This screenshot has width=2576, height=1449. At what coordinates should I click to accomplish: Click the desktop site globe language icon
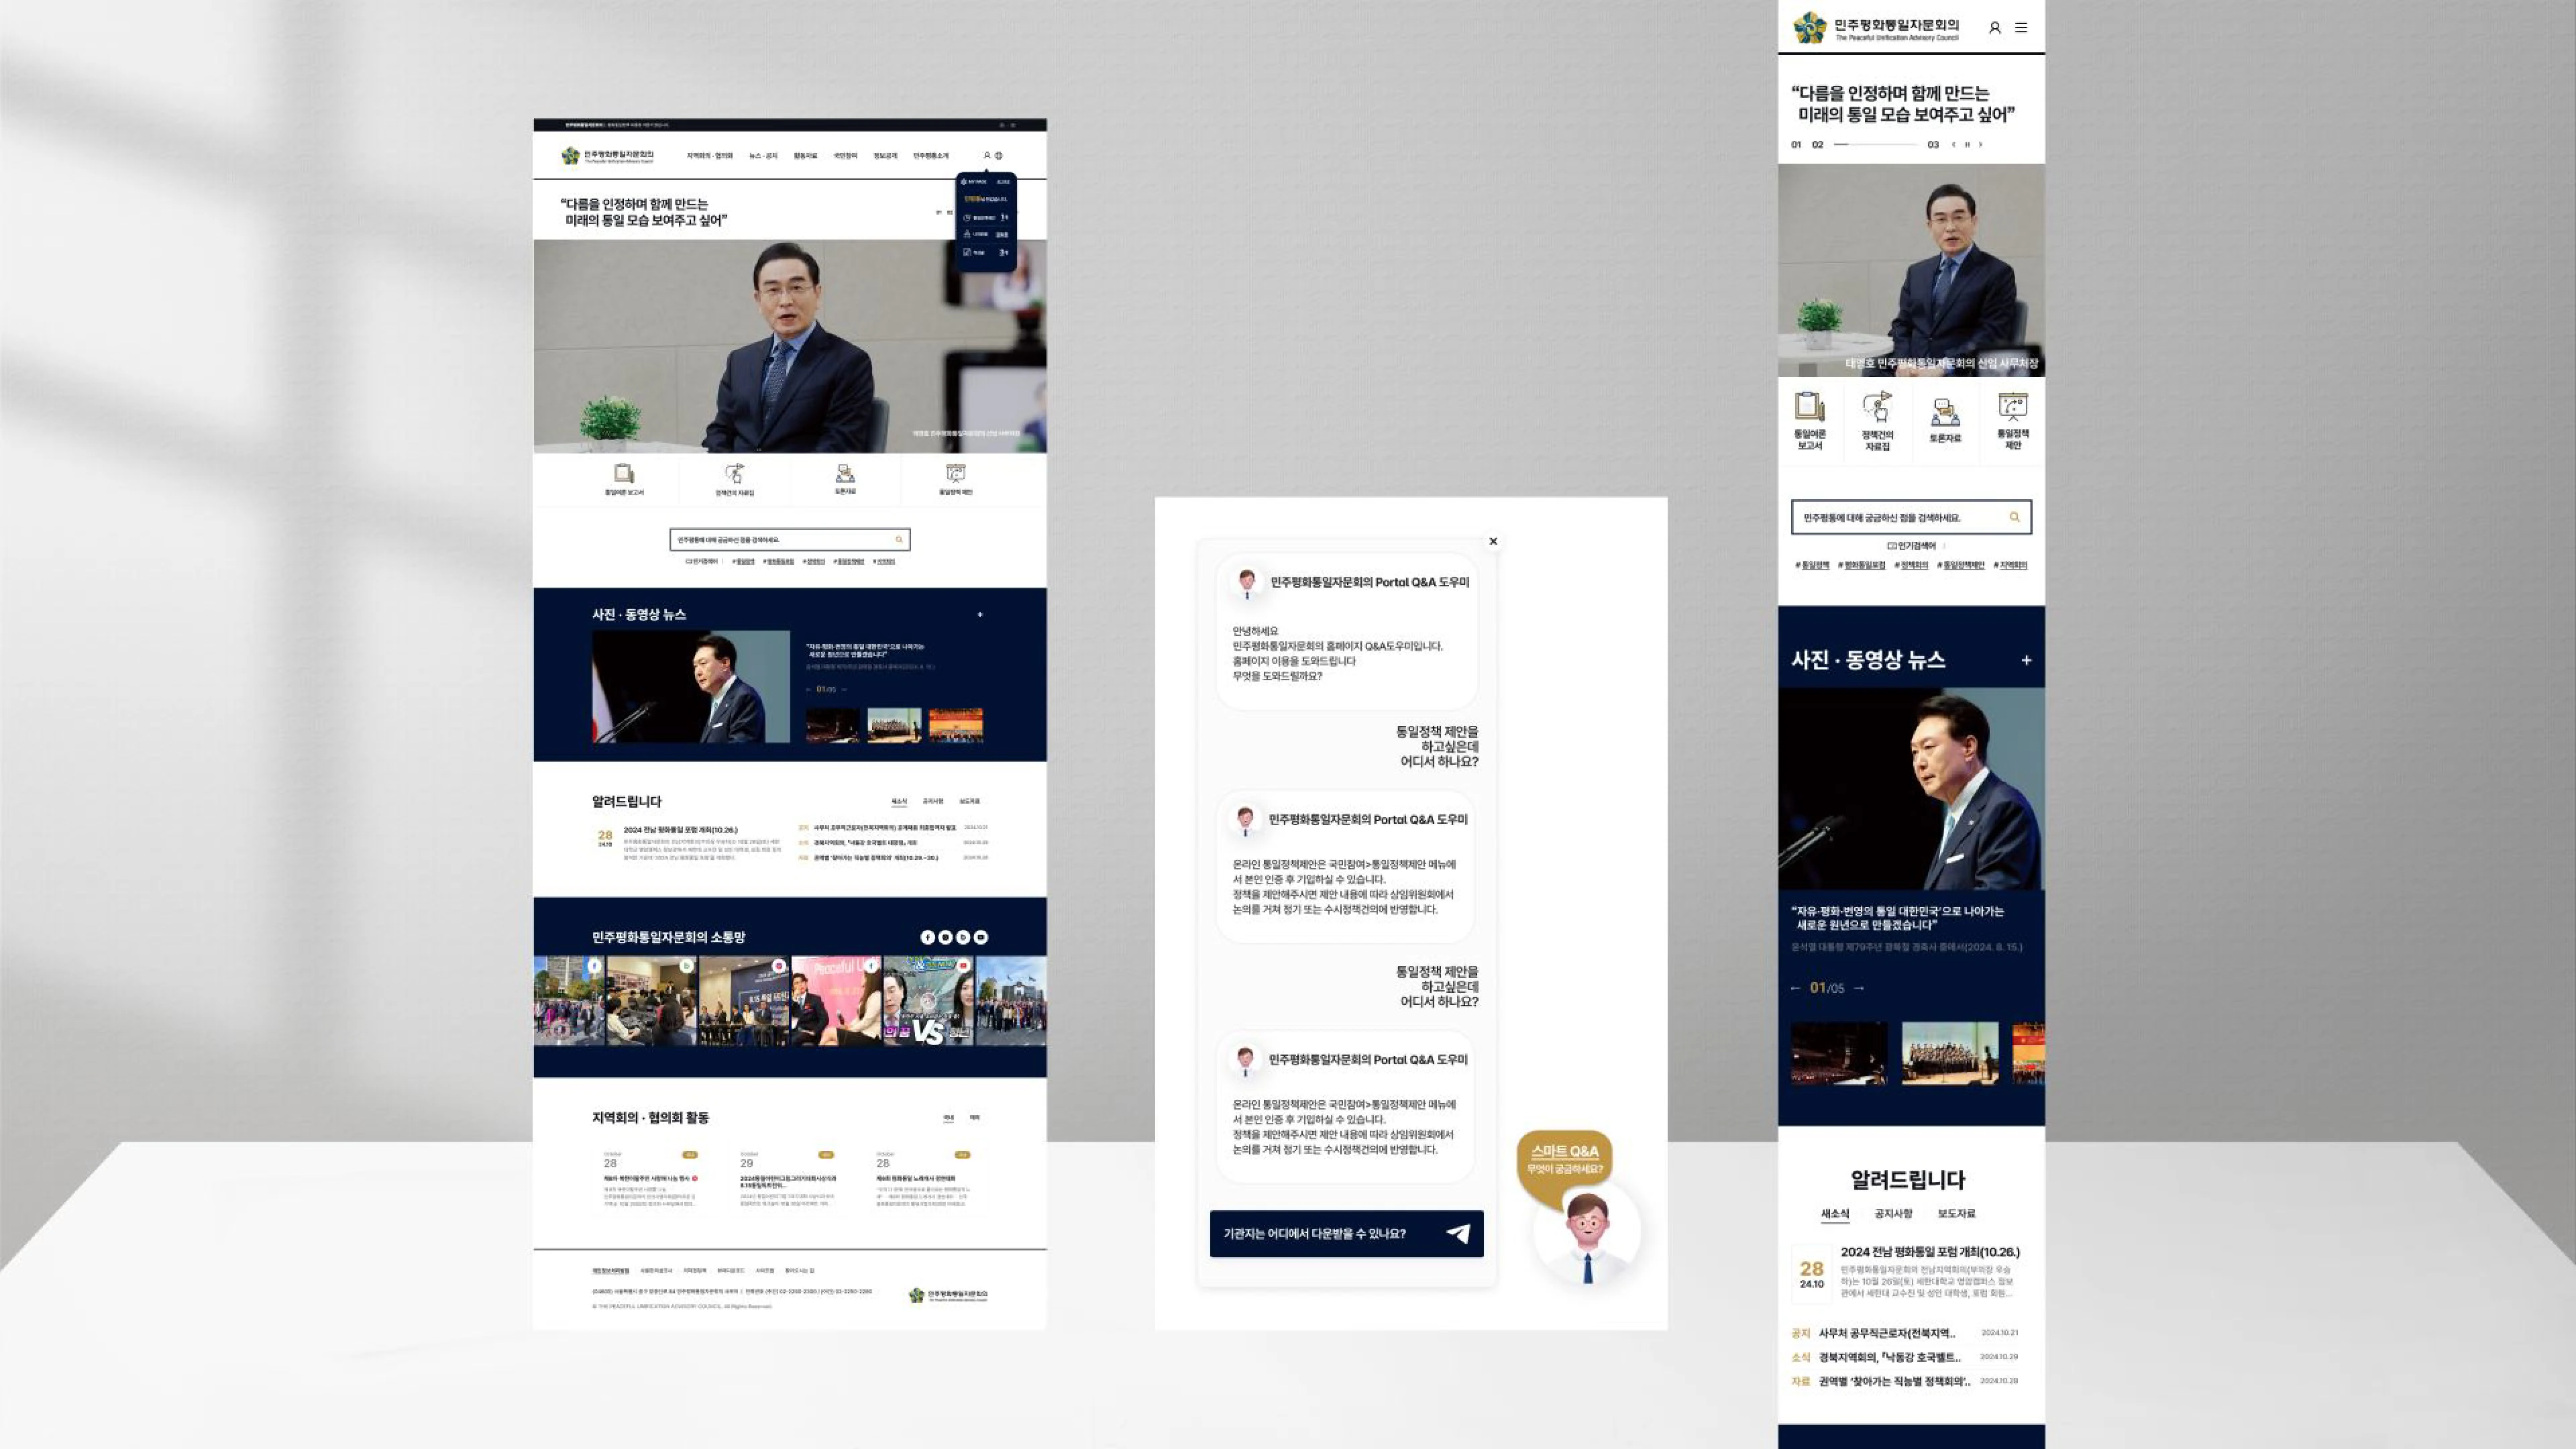[x=998, y=155]
